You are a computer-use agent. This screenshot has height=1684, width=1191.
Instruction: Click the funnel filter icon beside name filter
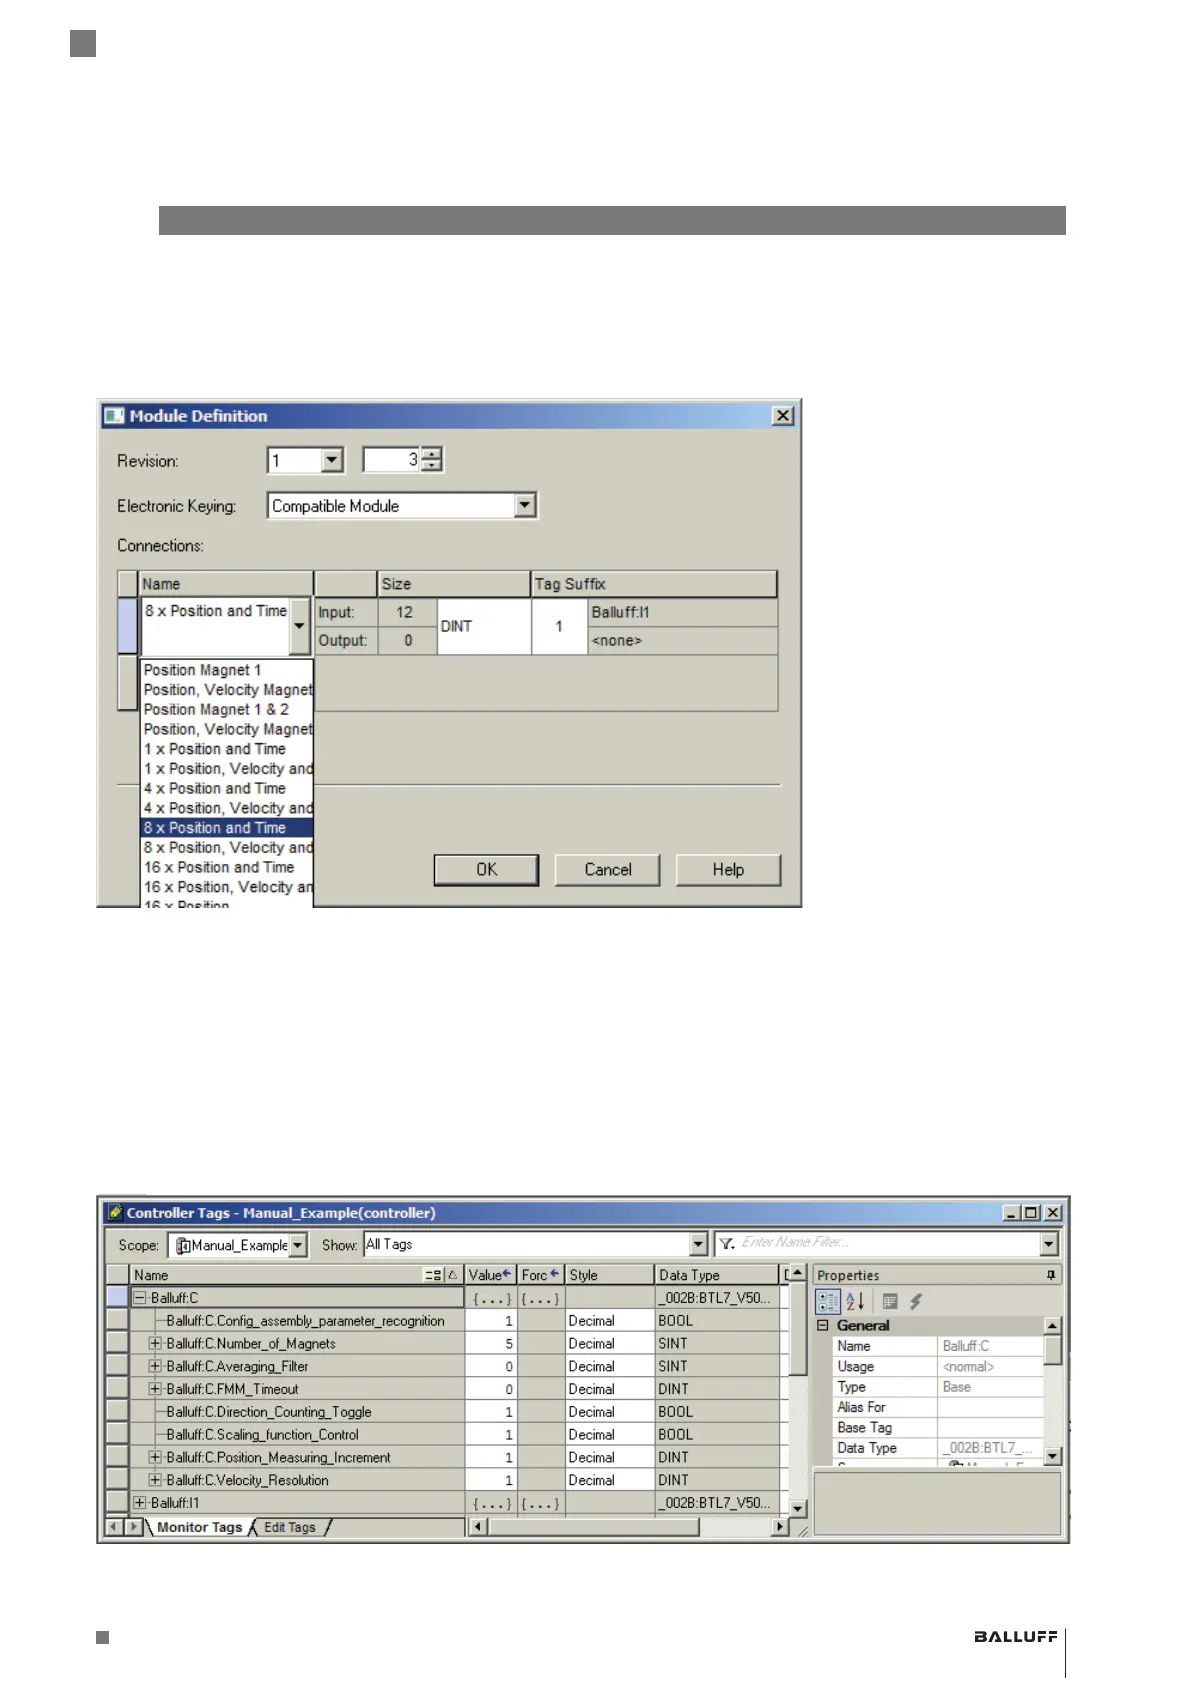(x=727, y=1243)
